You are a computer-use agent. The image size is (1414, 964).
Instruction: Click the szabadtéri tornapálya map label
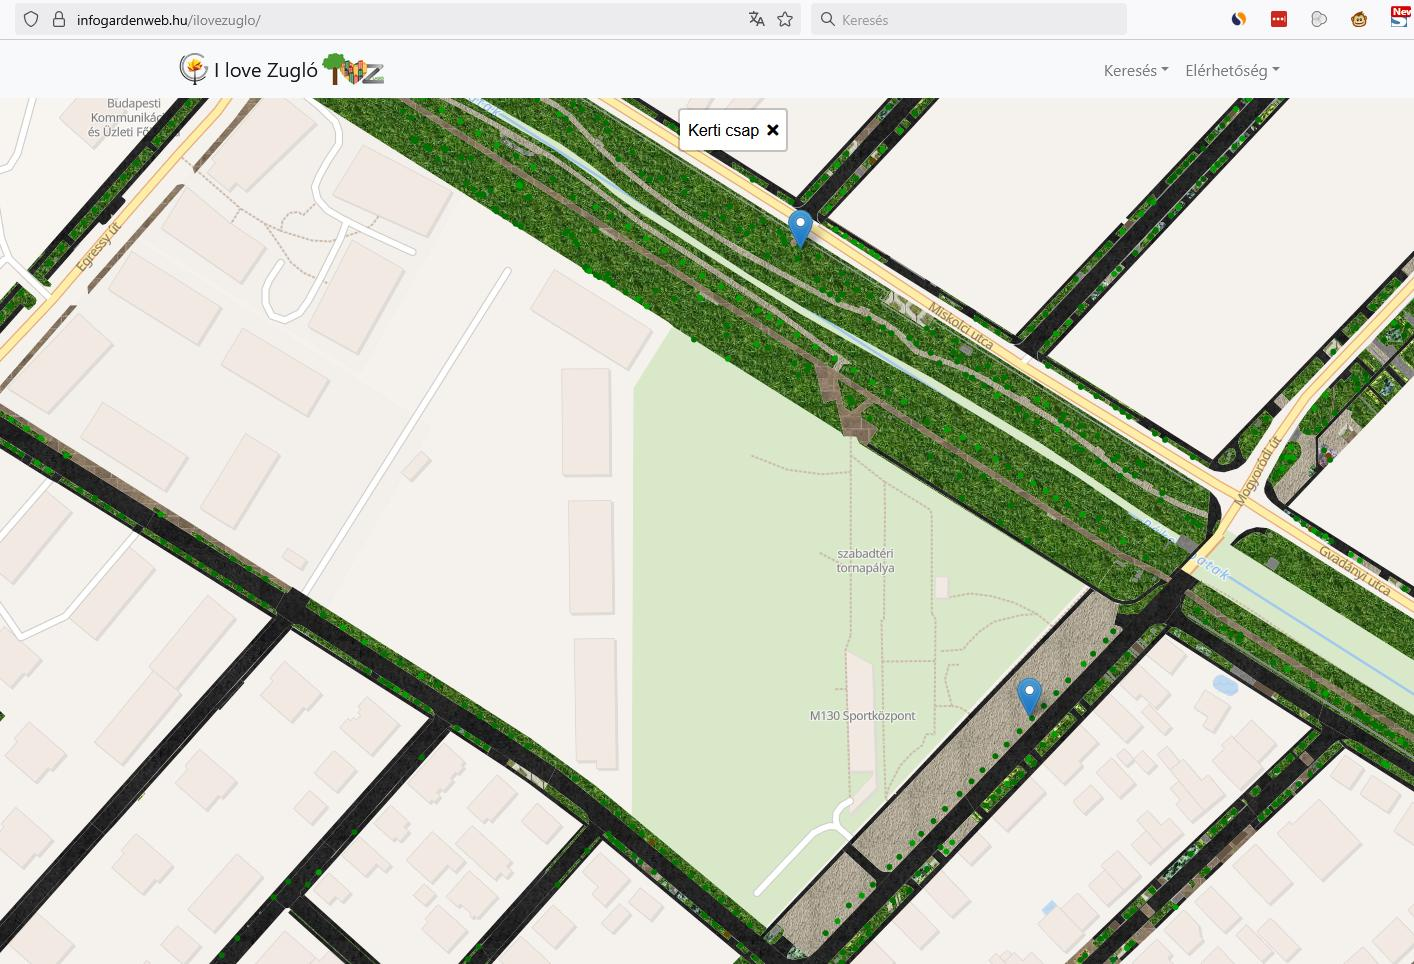point(865,561)
